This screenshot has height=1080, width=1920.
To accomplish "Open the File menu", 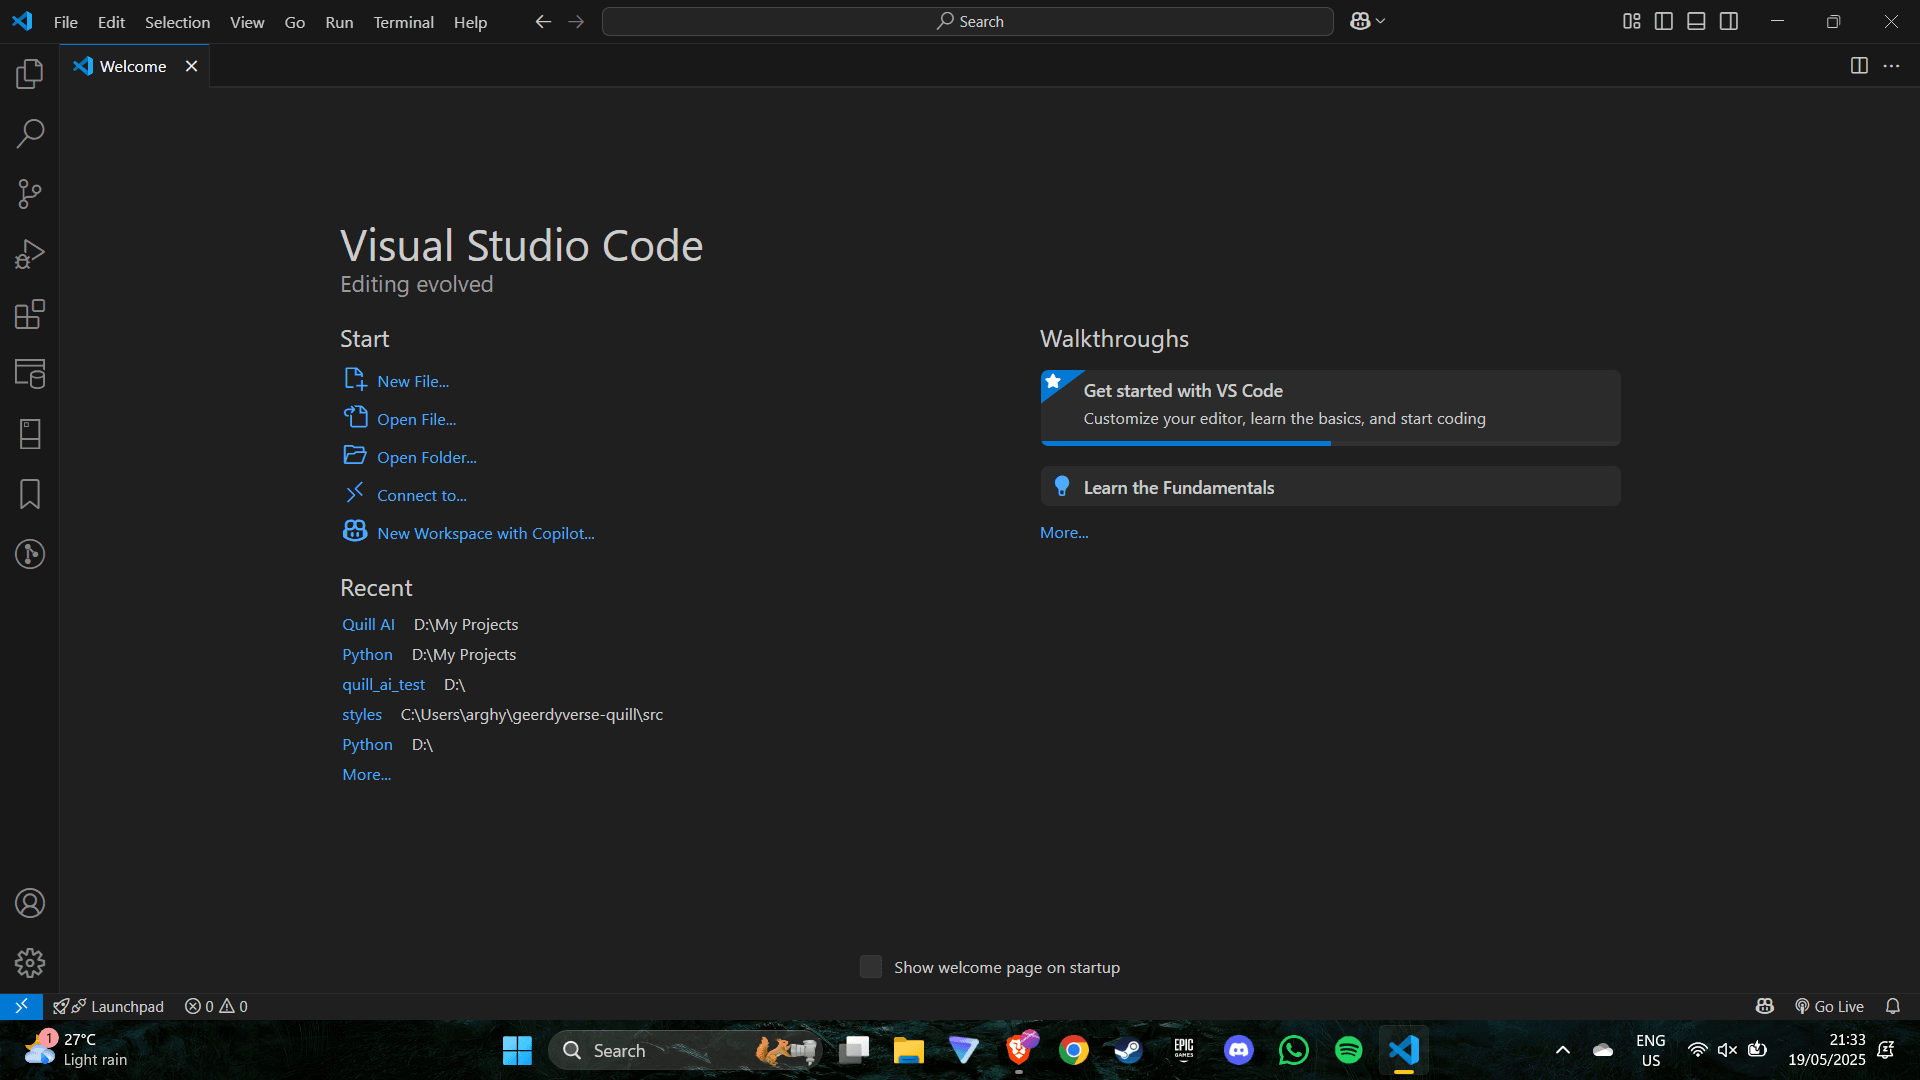I will (66, 22).
